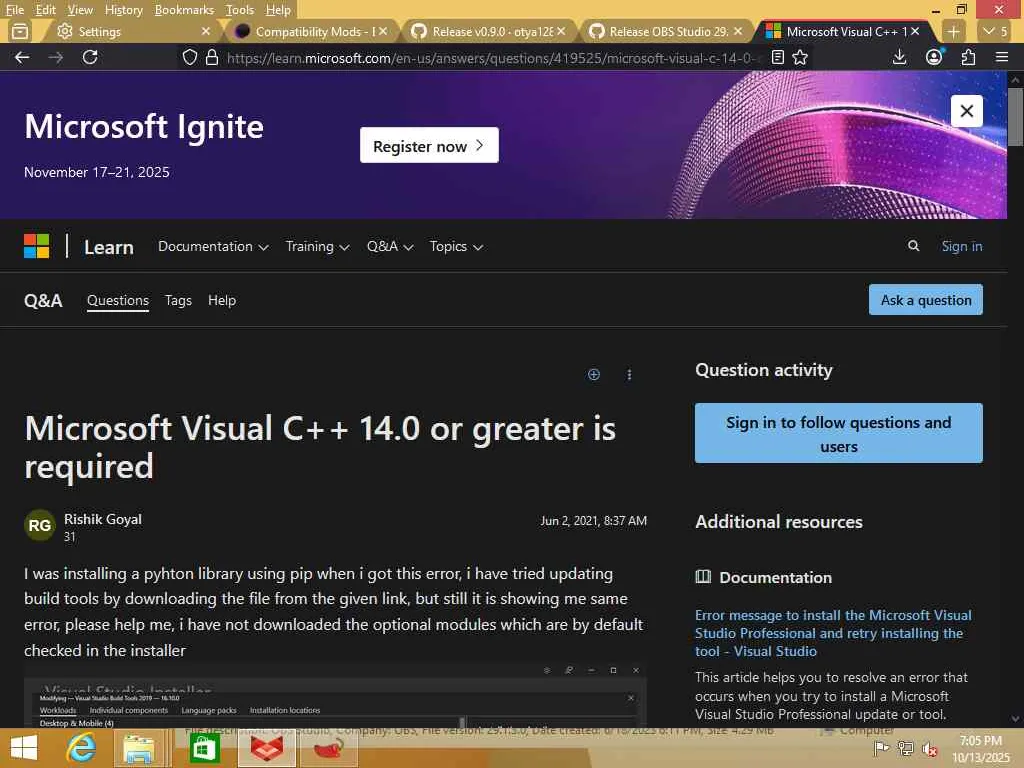The image size is (1024, 768).
Task: Open the red fox app in the taskbar
Action: tap(266, 748)
